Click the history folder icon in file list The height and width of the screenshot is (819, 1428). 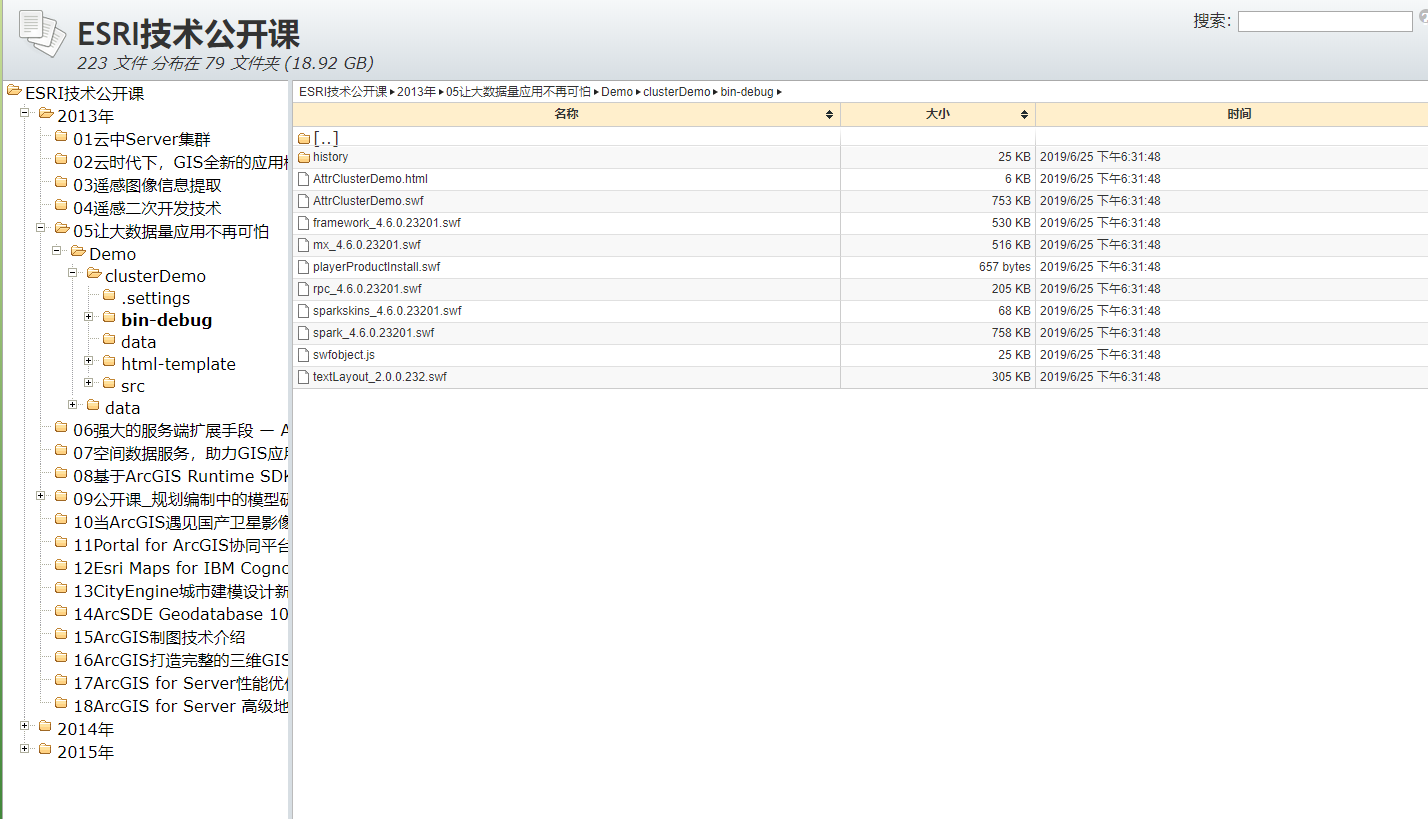[304, 157]
